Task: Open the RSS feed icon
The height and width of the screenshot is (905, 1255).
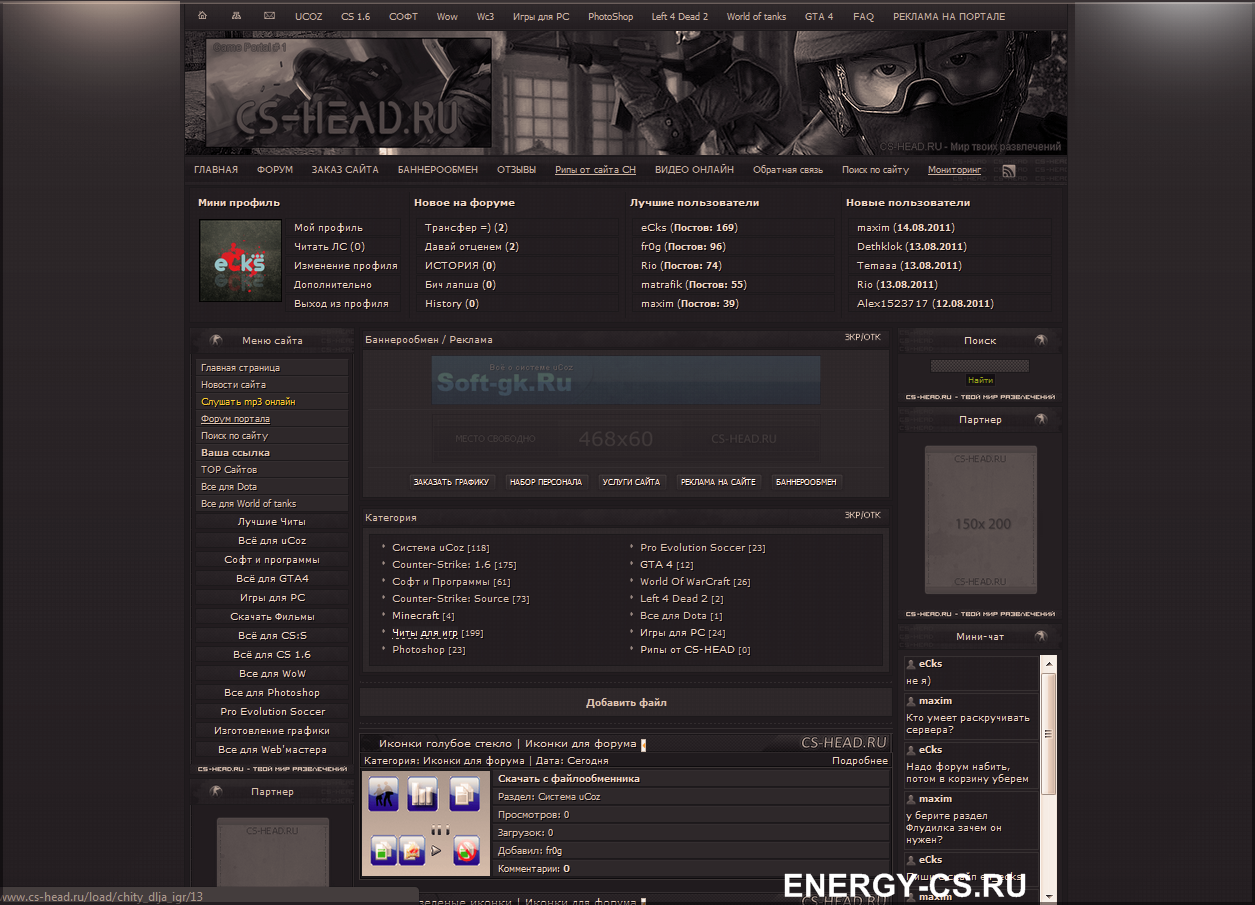Action: coord(1009,171)
